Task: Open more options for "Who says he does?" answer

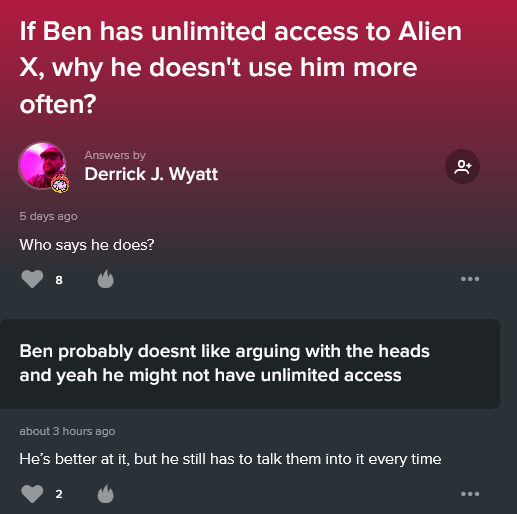Action: (x=470, y=279)
